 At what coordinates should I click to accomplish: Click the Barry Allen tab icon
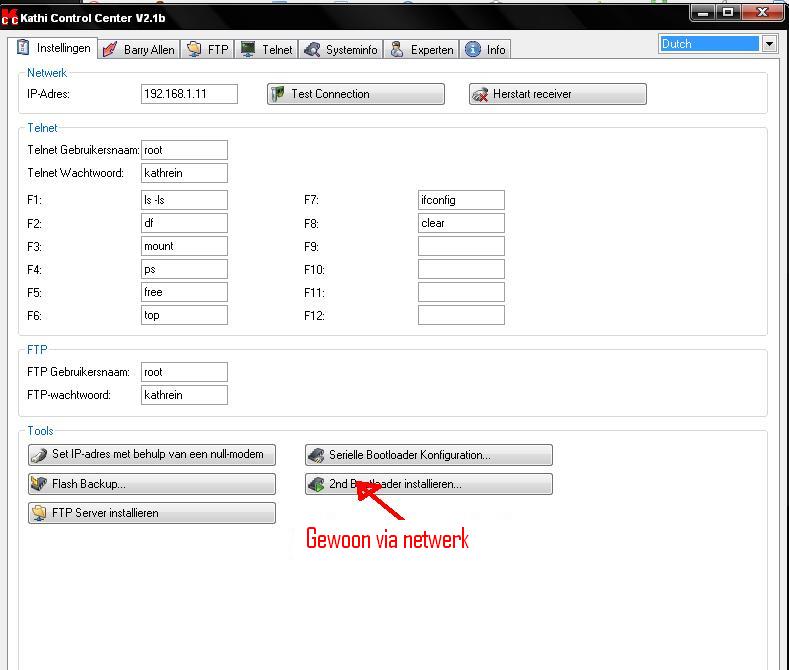(110, 49)
